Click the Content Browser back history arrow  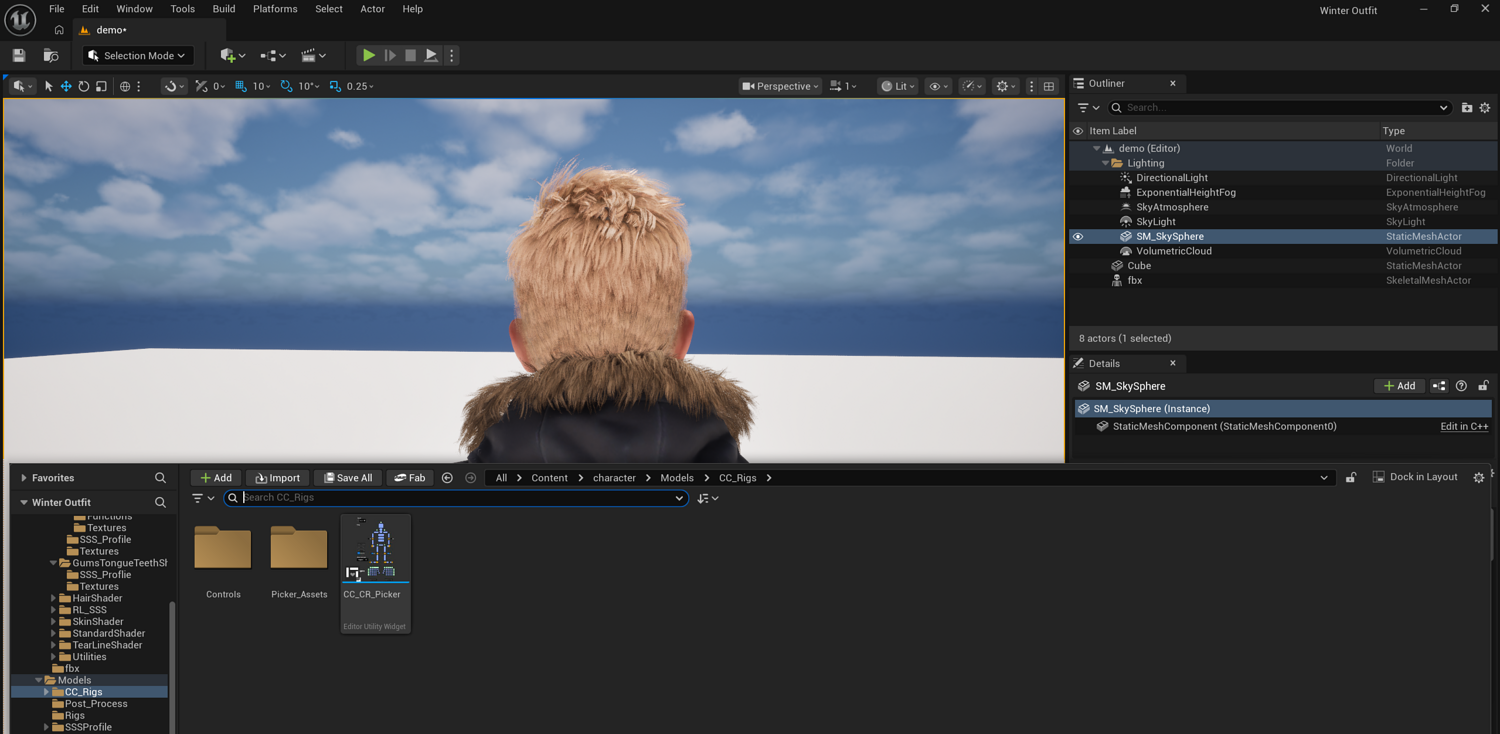tap(447, 478)
